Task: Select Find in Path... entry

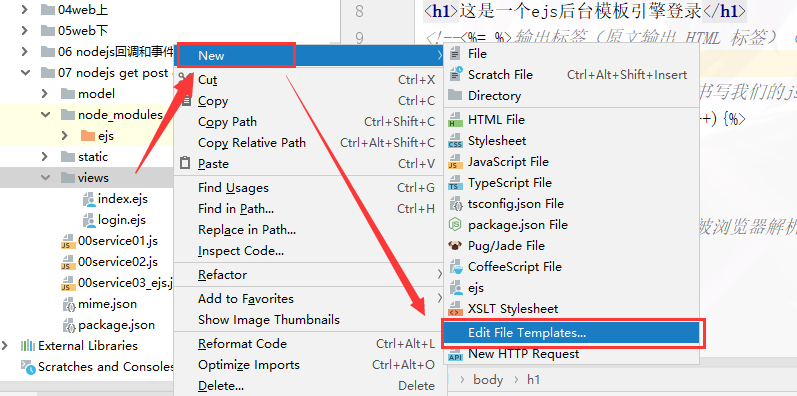Action: [310, 209]
